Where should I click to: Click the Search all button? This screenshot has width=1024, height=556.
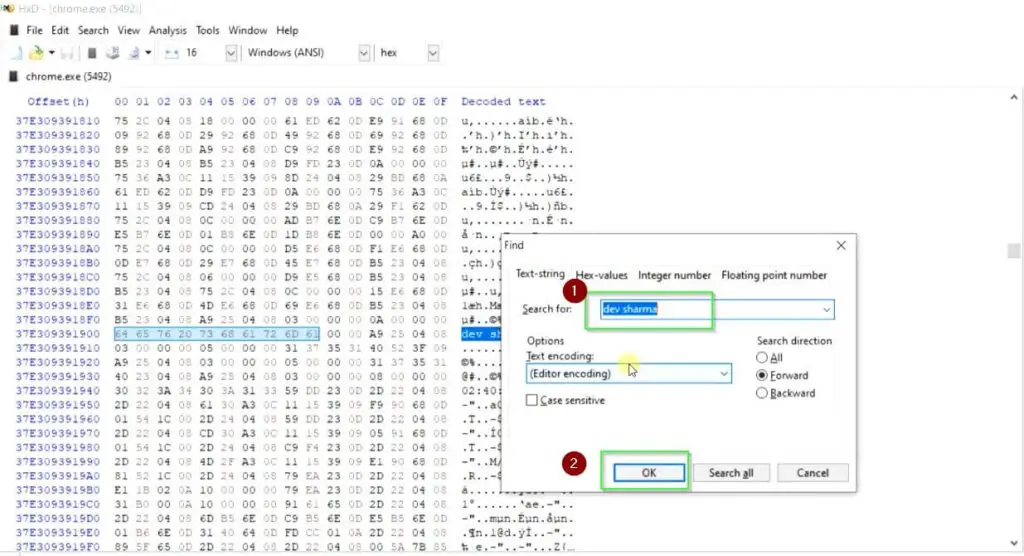coord(731,472)
